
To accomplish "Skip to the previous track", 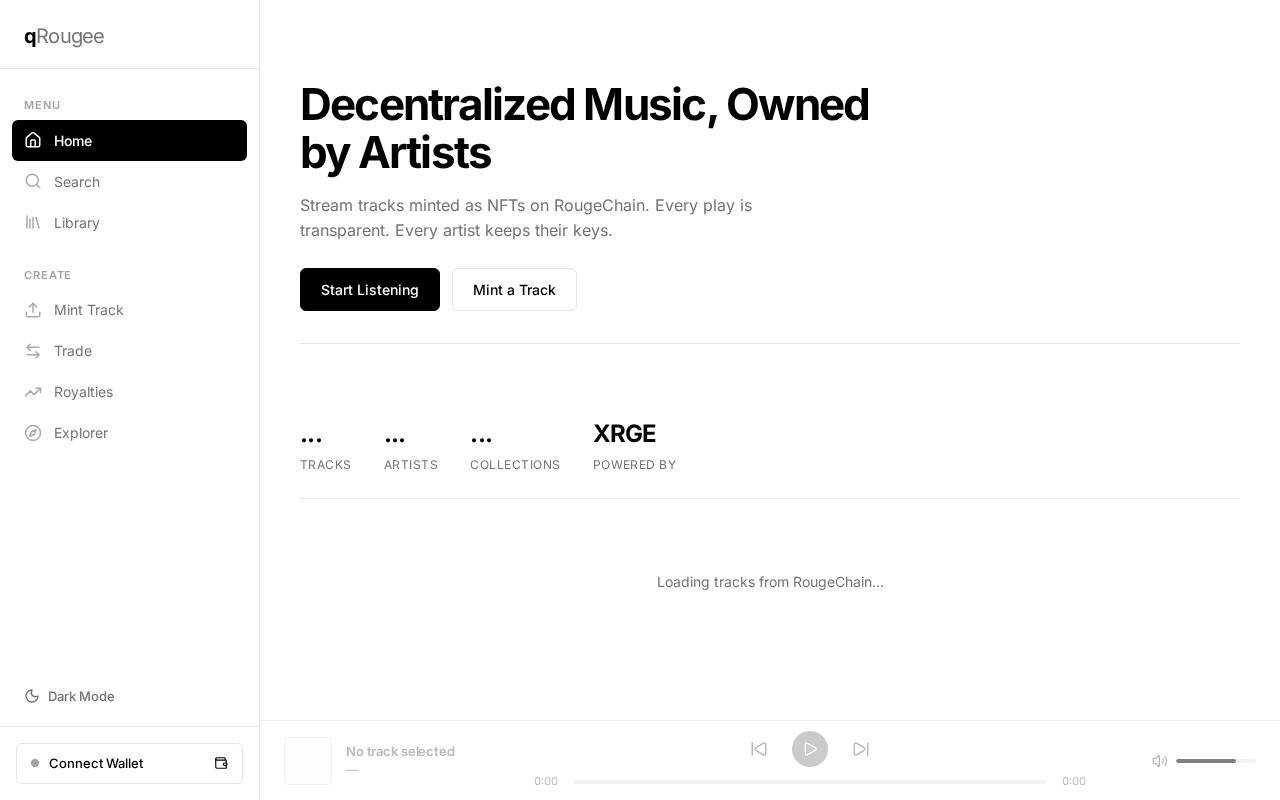I will coord(759,749).
